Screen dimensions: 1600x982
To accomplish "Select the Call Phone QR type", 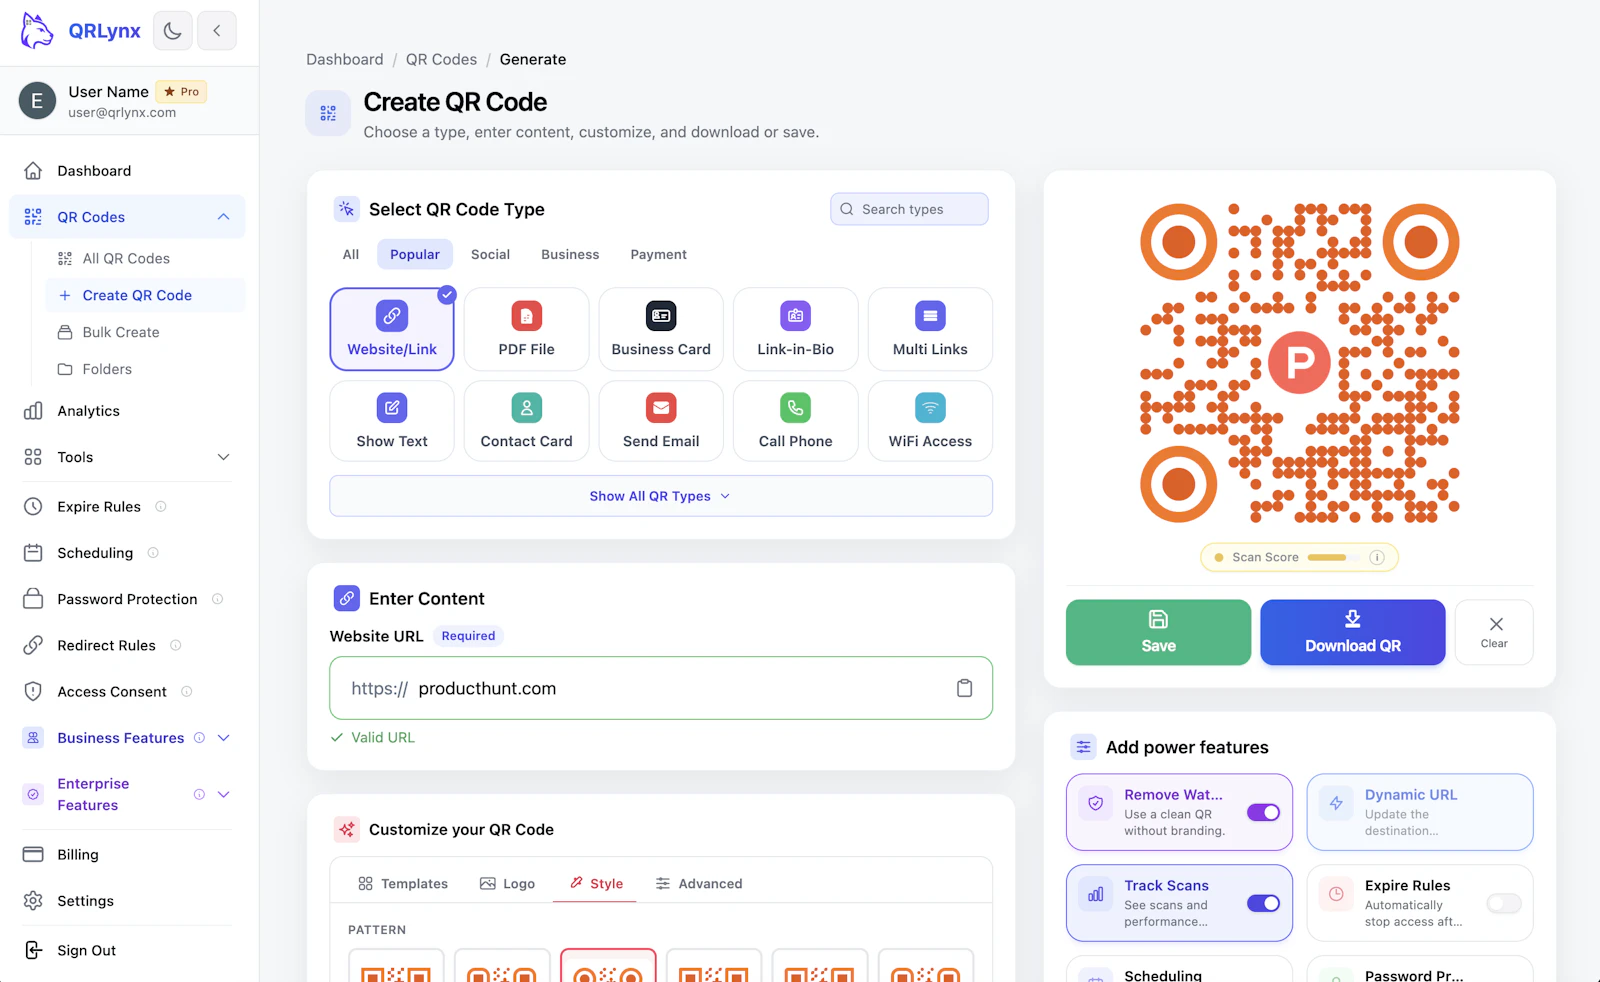I will [796, 421].
